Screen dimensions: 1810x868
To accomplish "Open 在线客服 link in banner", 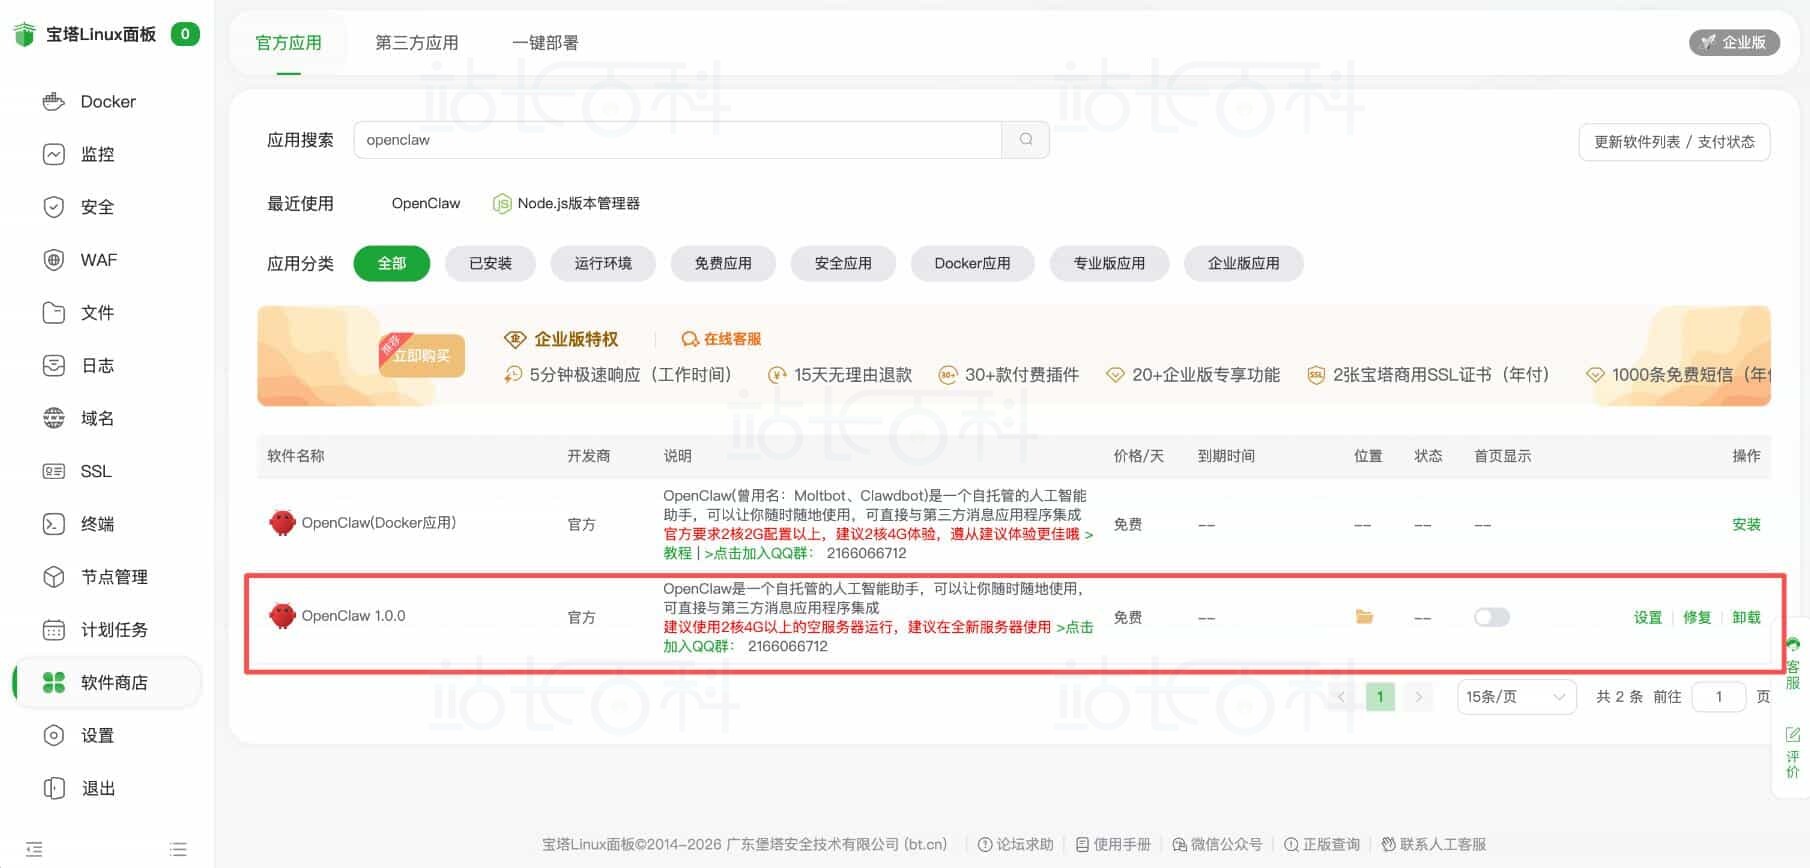I will click(x=721, y=339).
